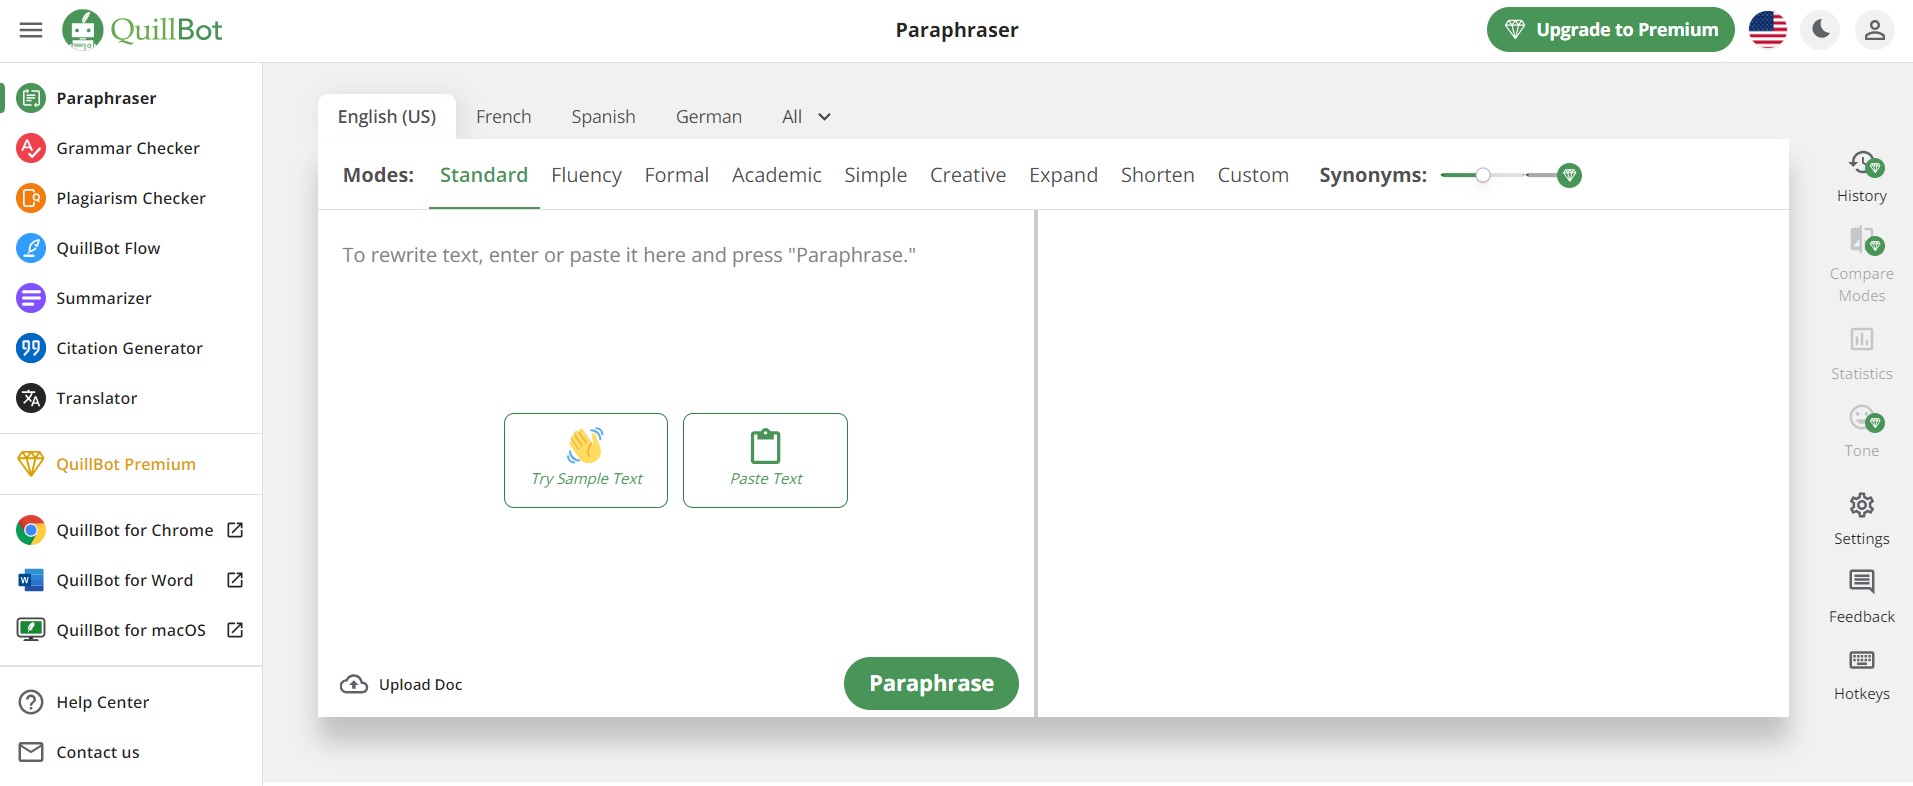This screenshot has height=786, width=1913.
Task: Open the Tone panel
Action: click(x=1862, y=431)
